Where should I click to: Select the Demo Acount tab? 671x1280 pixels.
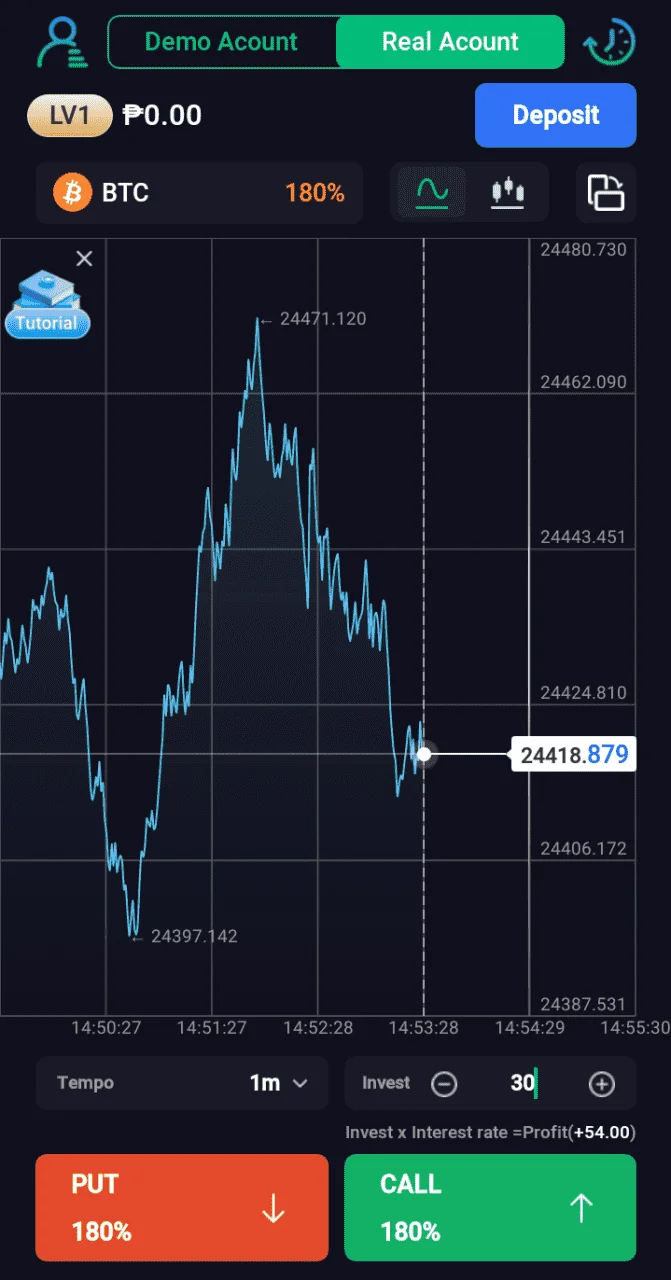click(221, 42)
